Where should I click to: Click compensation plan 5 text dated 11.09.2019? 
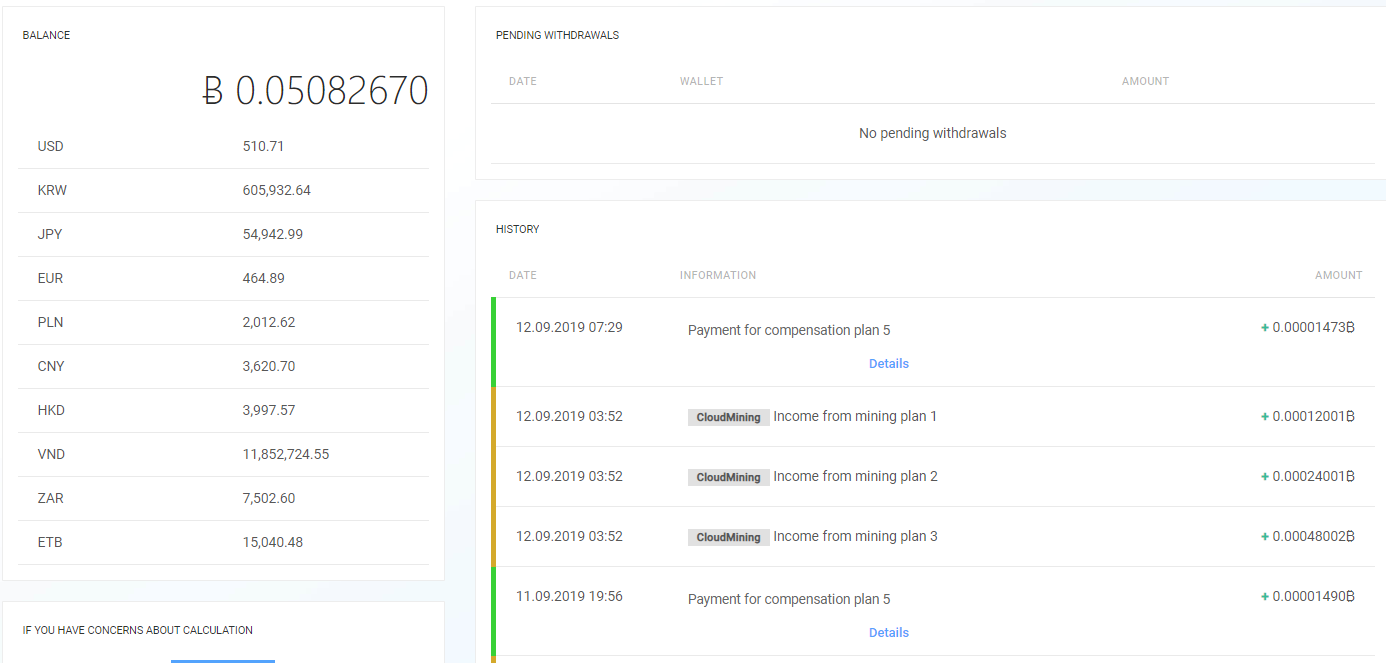coord(789,599)
